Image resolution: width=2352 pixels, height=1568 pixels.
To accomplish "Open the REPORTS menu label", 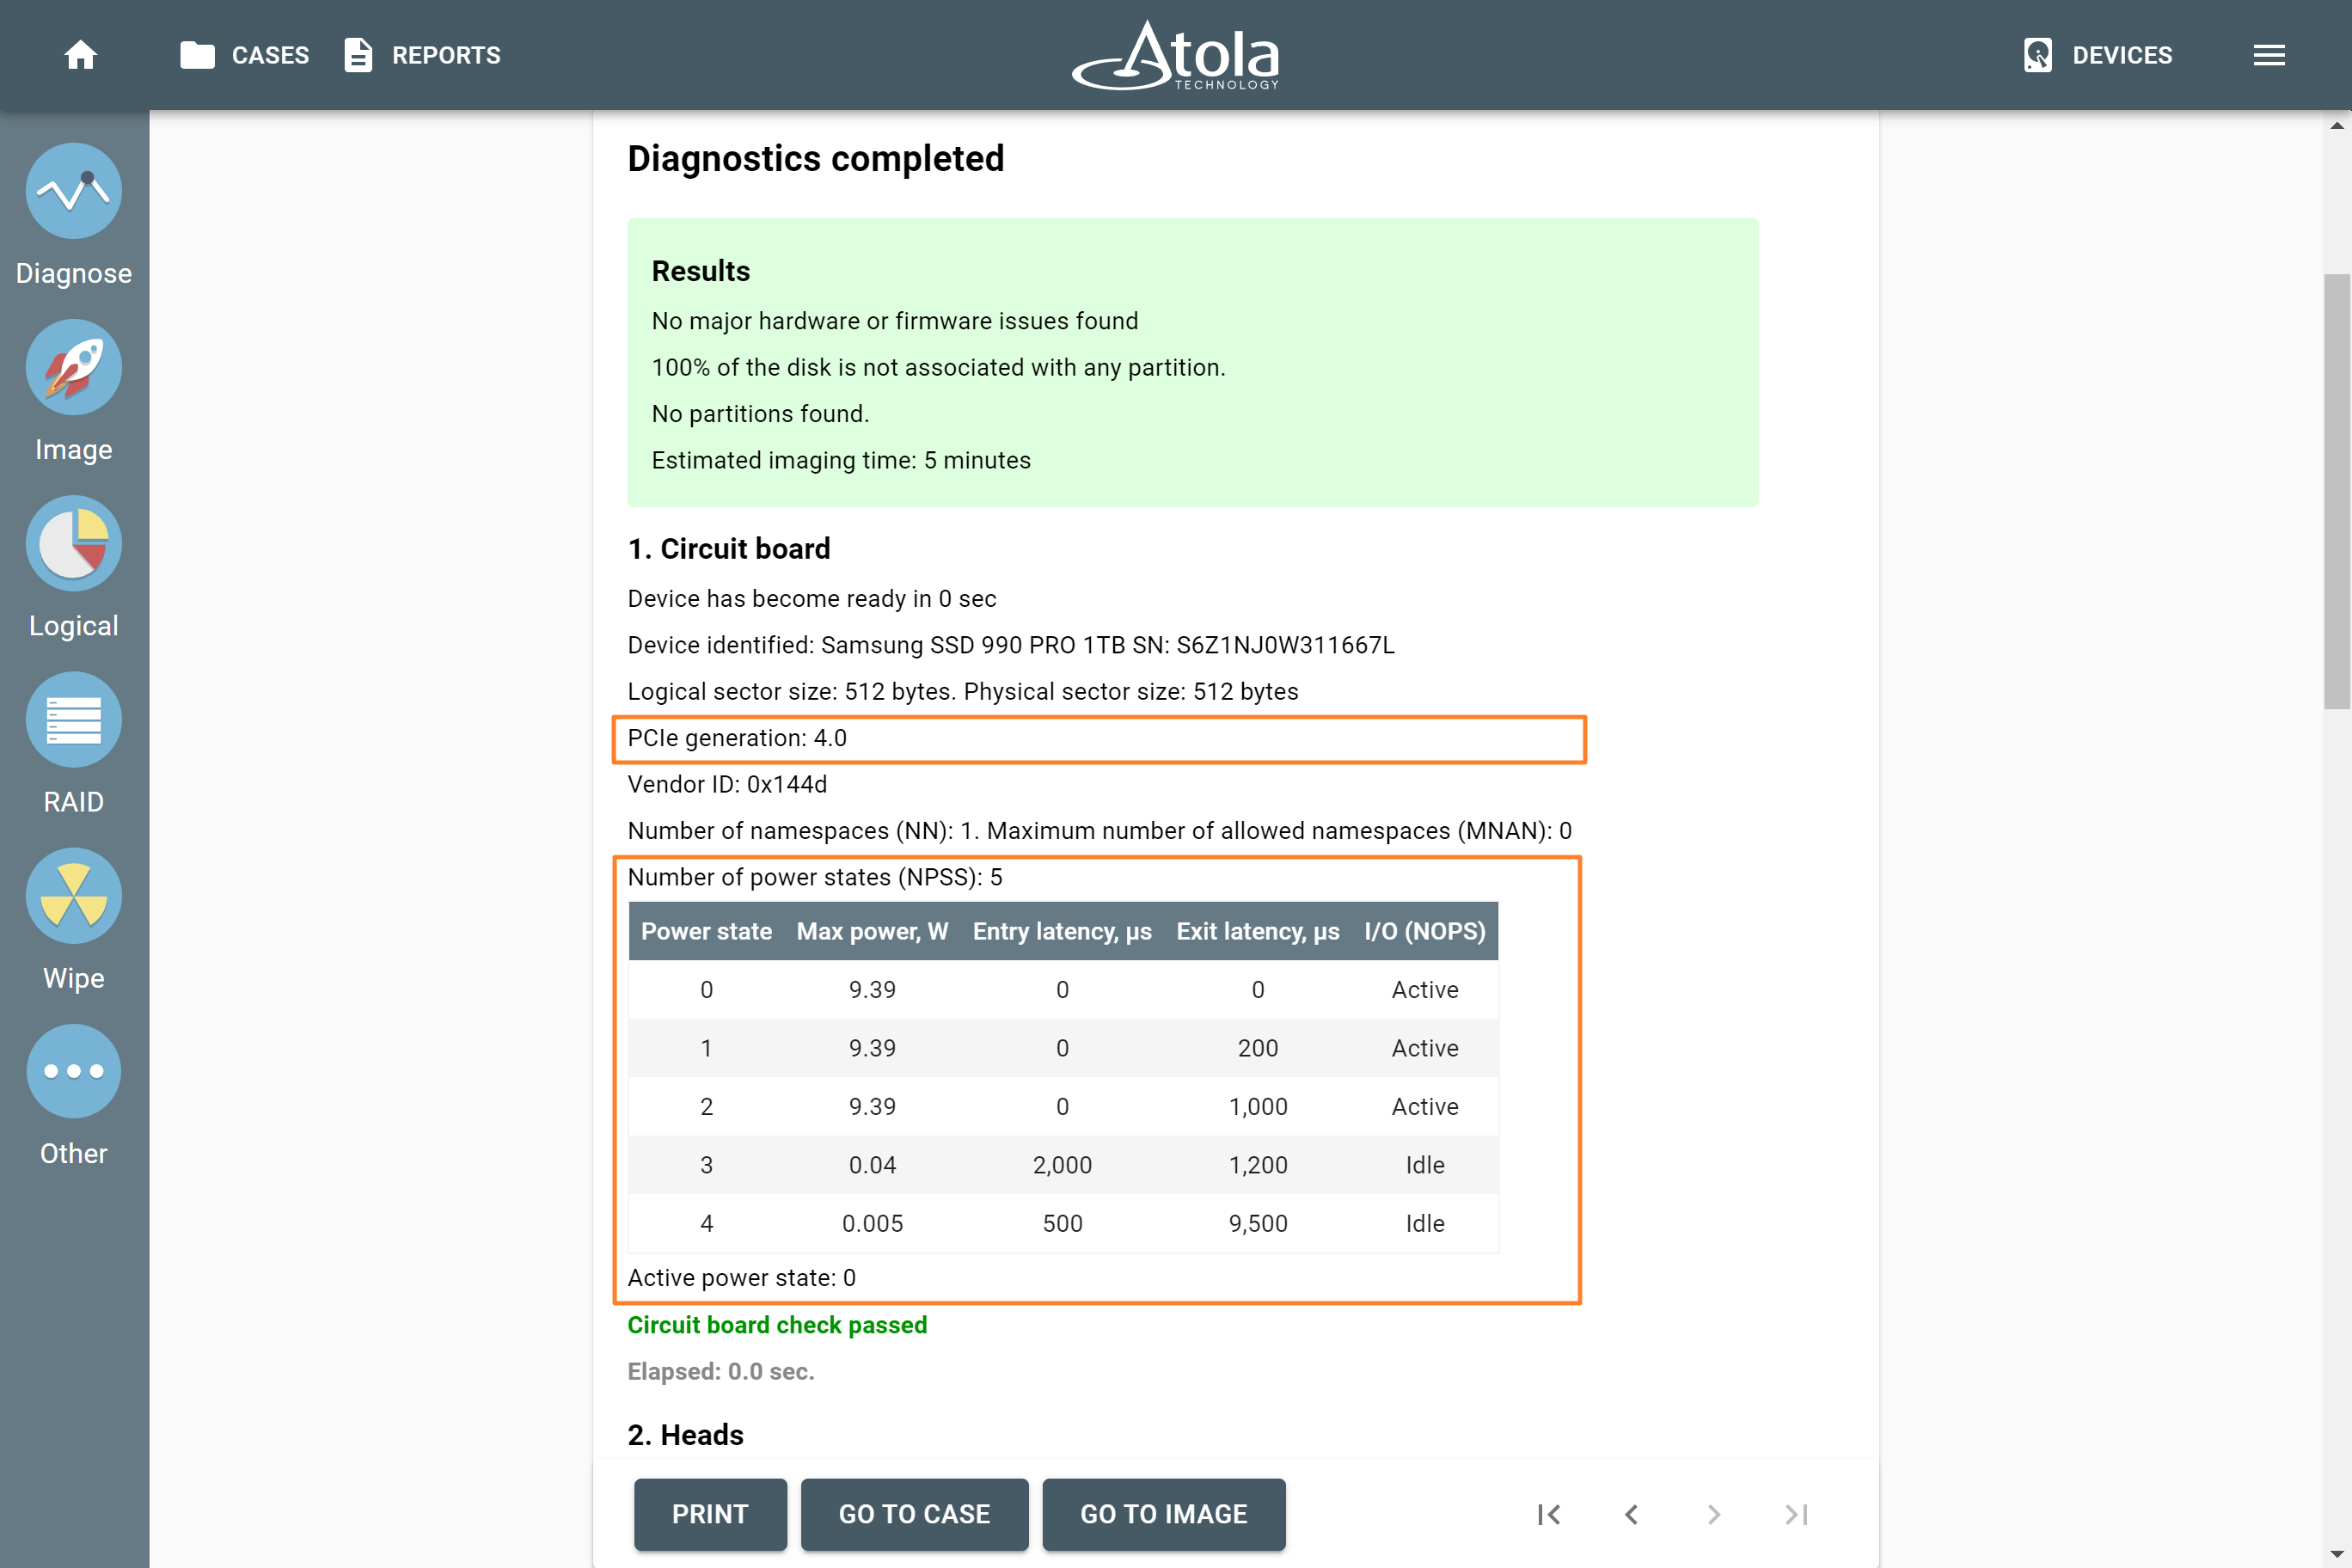I will [x=446, y=55].
